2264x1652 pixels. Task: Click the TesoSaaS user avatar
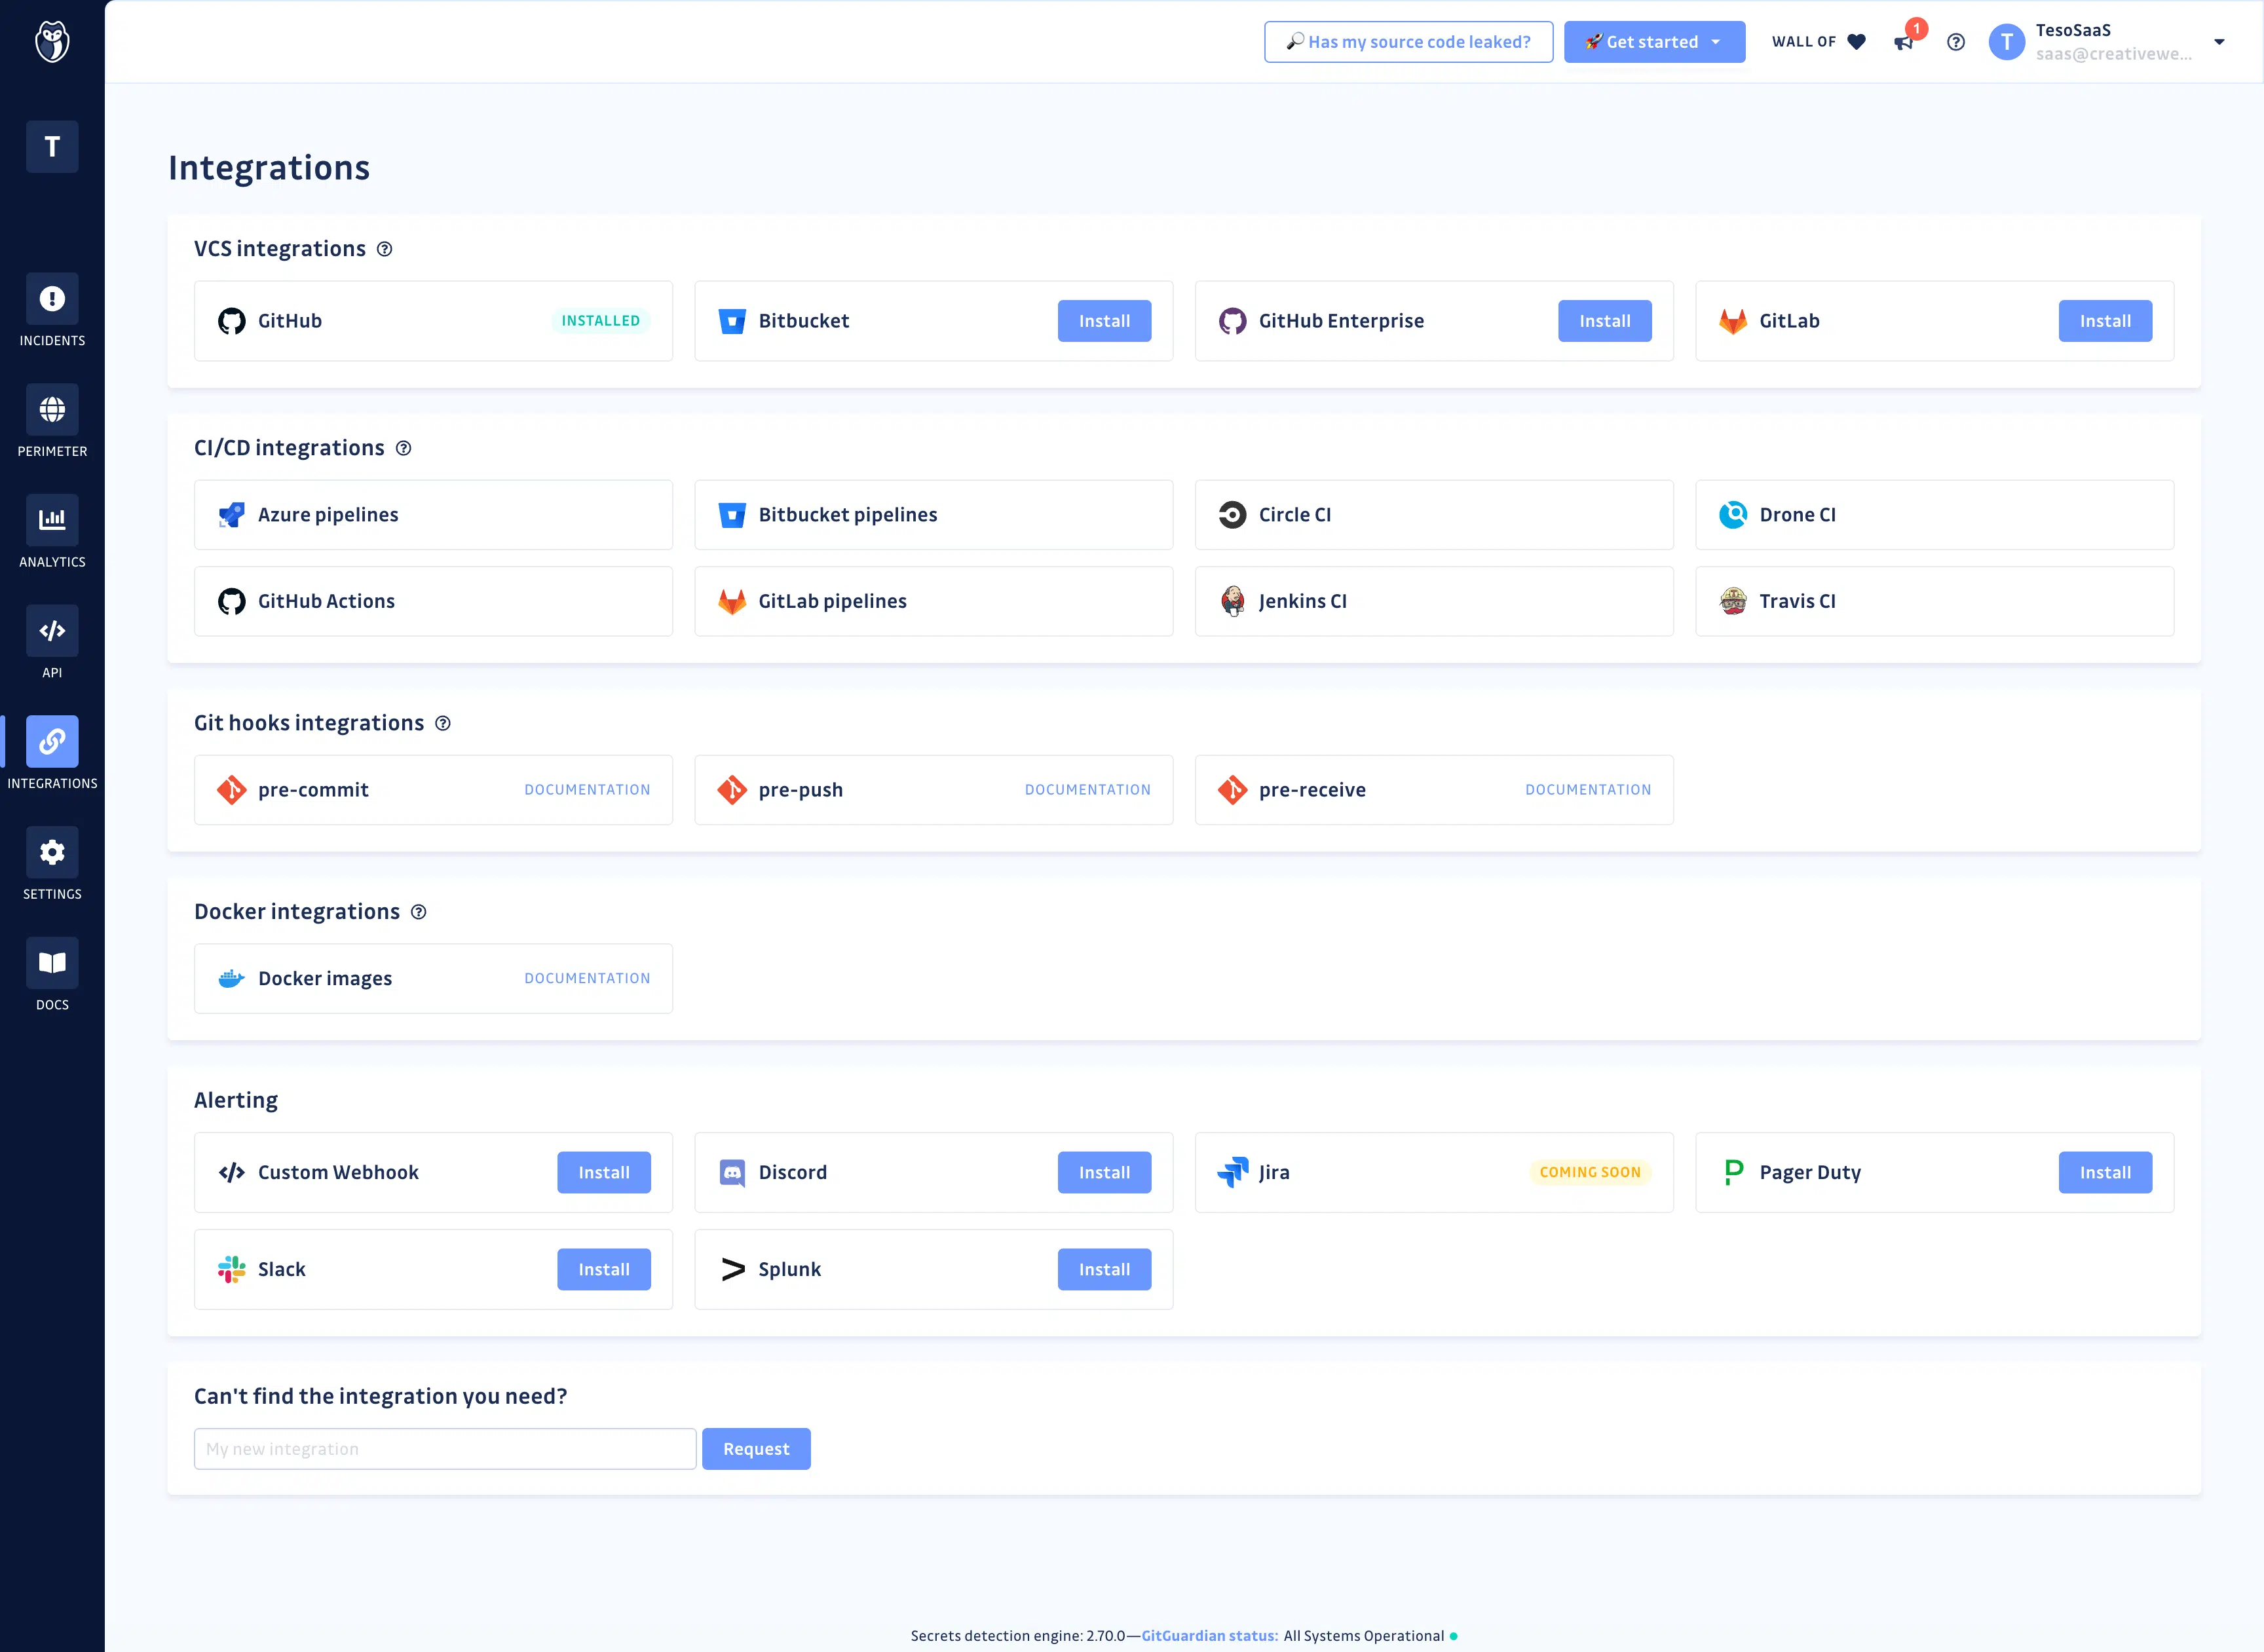click(2006, 42)
